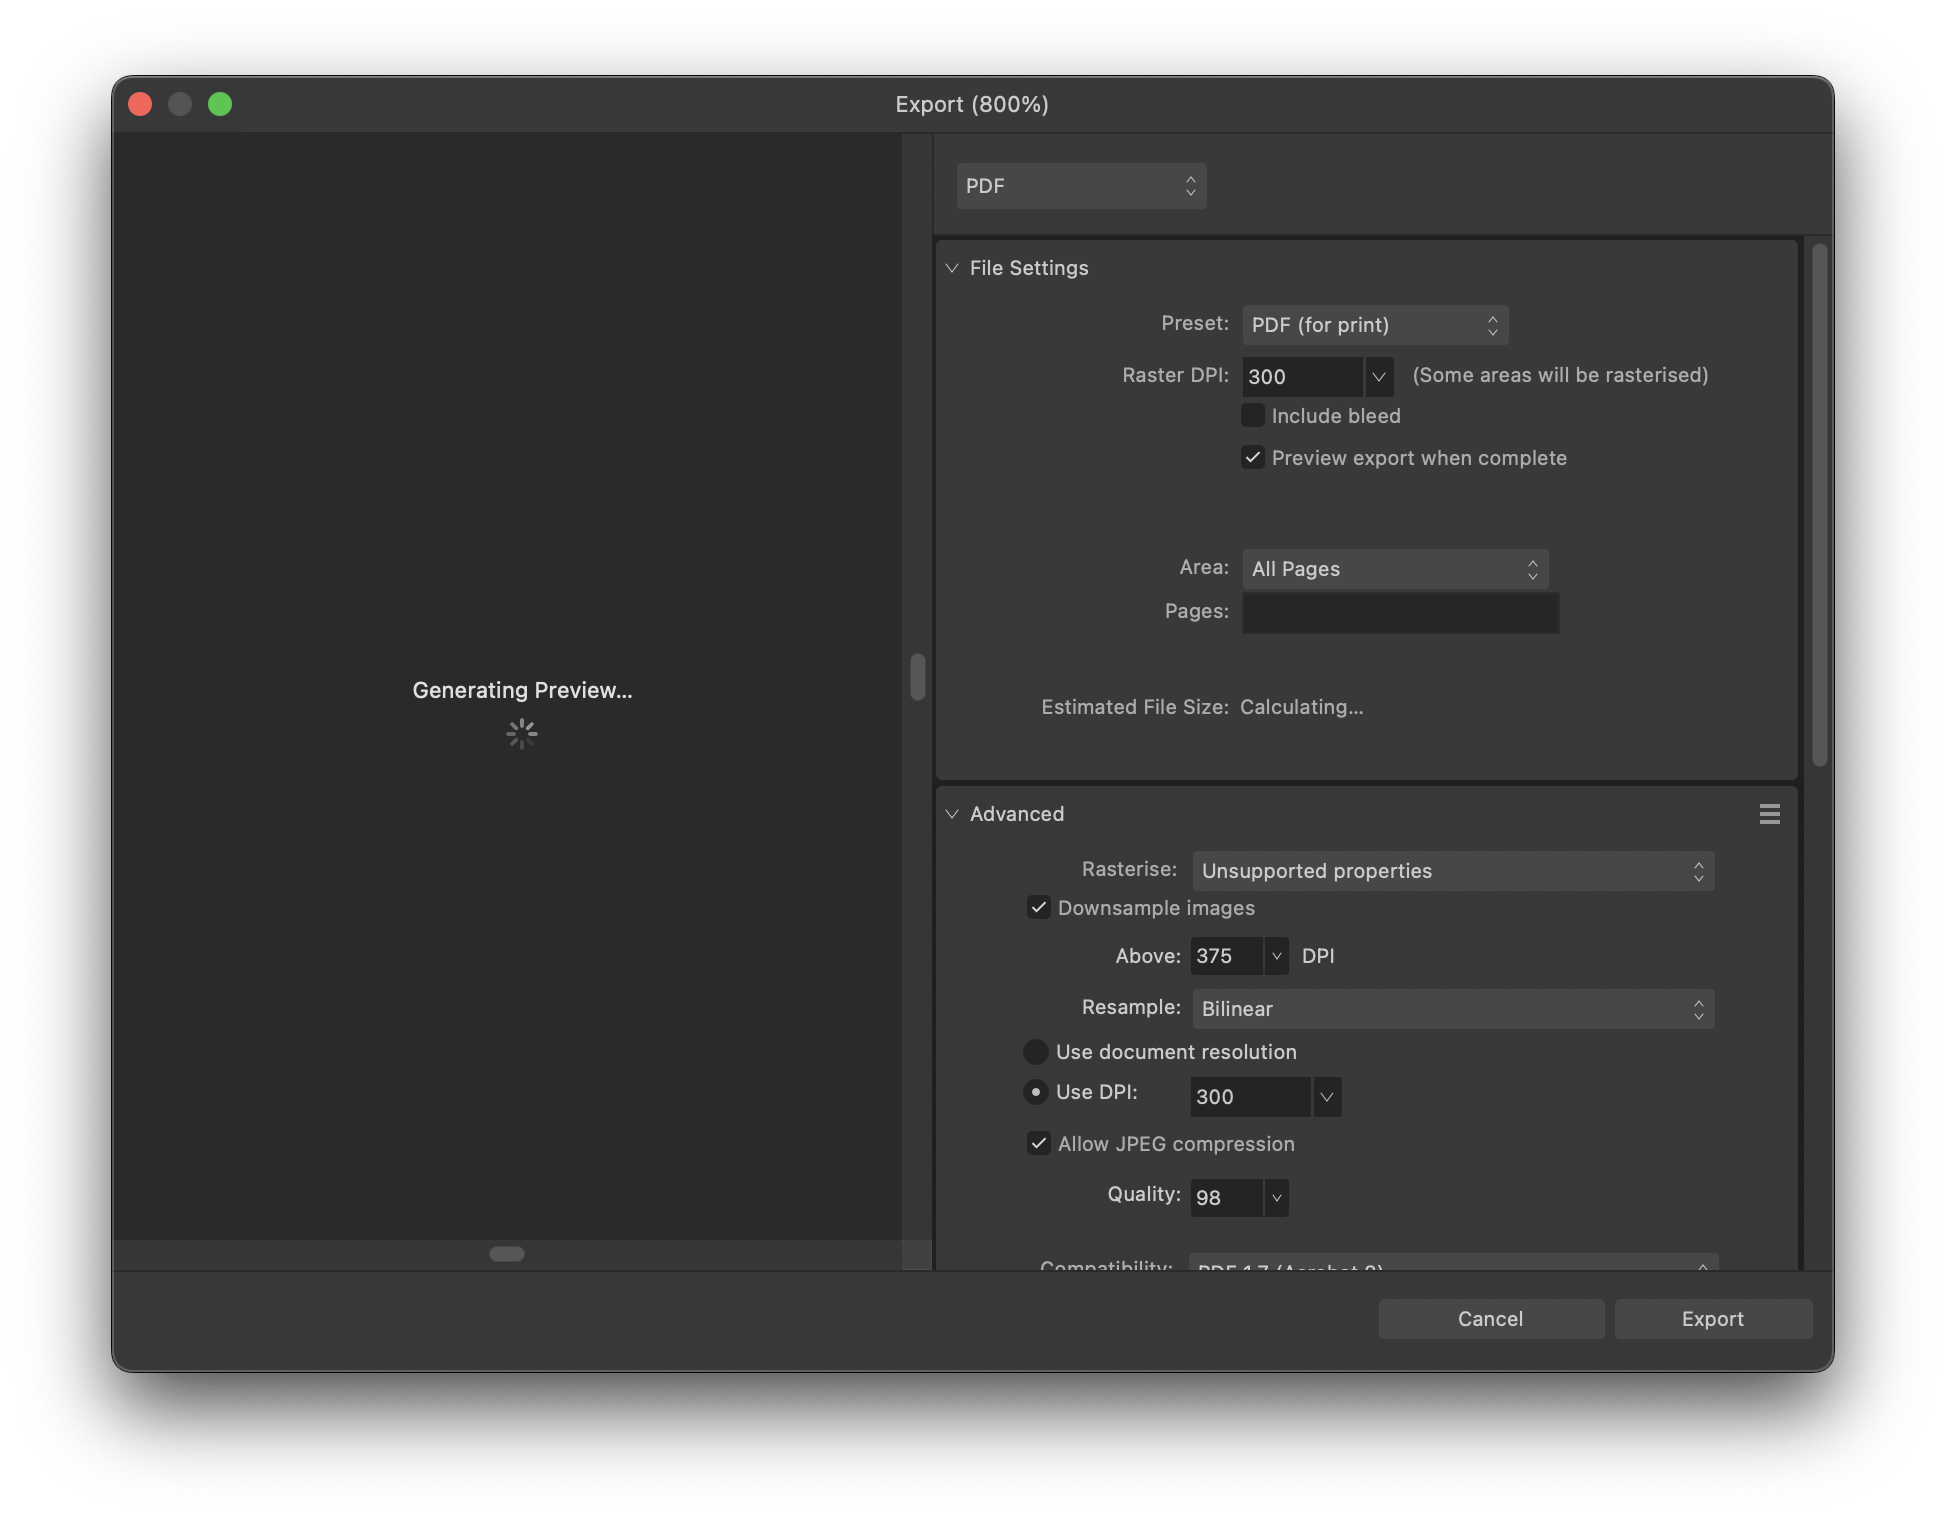Open the Advanced panel options menu
The image size is (1946, 1520).
(1768, 814)
